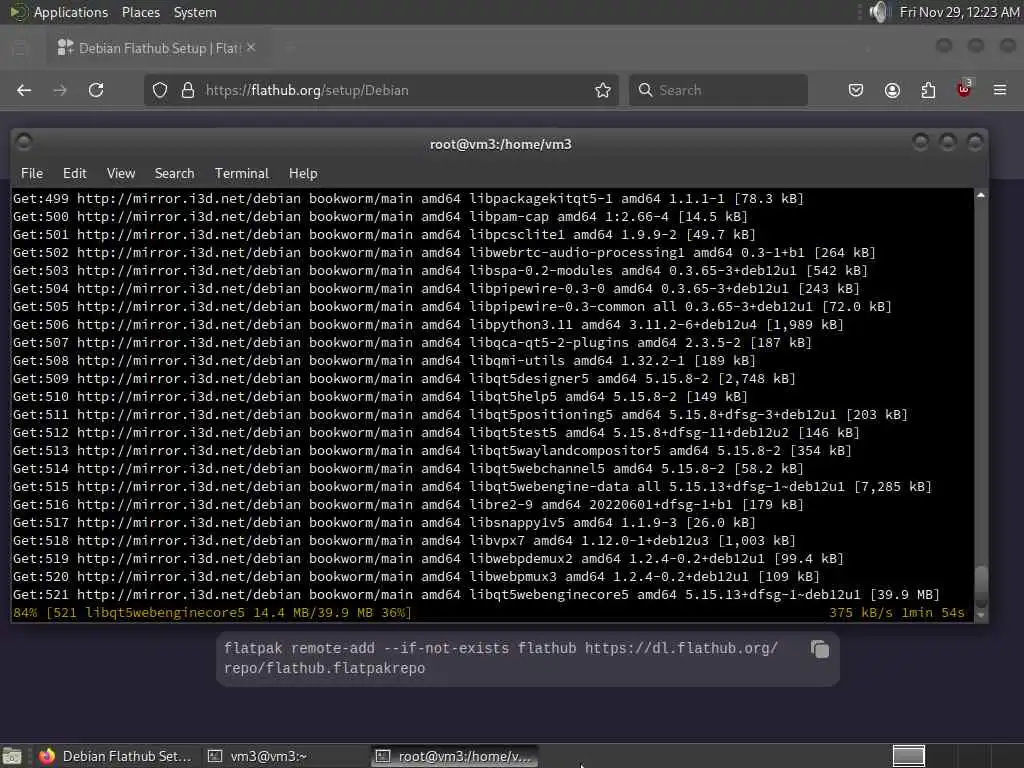Click the workspace switcher in bottom panel
Screen dimensions: 1024x768
908,756
